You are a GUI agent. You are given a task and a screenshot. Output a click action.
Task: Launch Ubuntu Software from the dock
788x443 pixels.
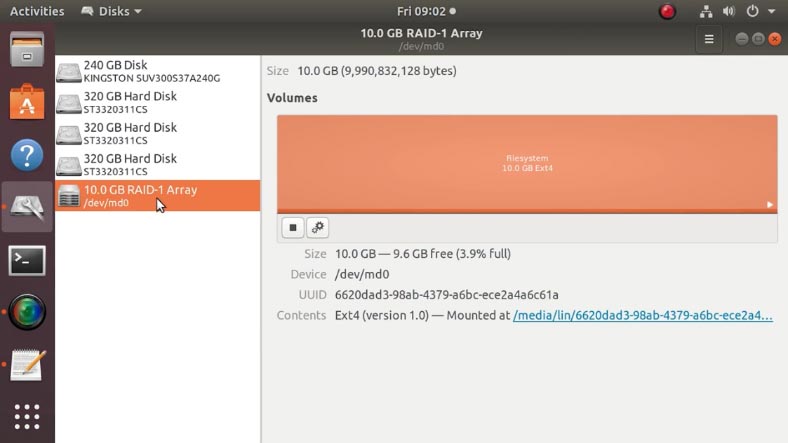click(x=27, y=103)
